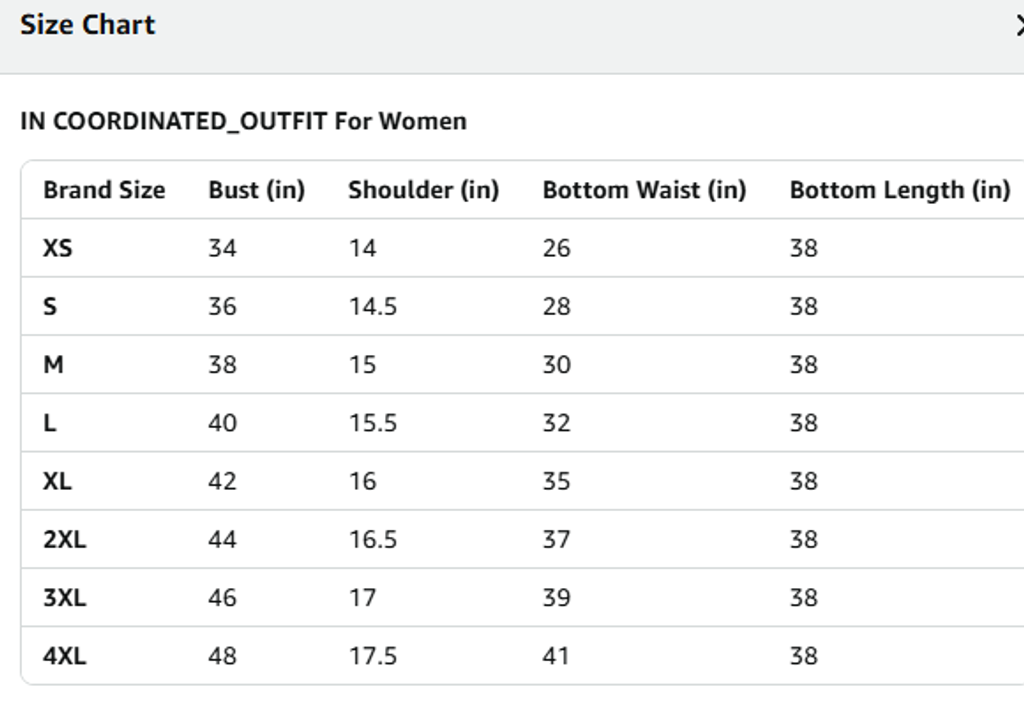Image resolution: width=1024 pixels, height=710 pixels.
Task: Select the 4XL brand size cell
Action: coord(64,656)
